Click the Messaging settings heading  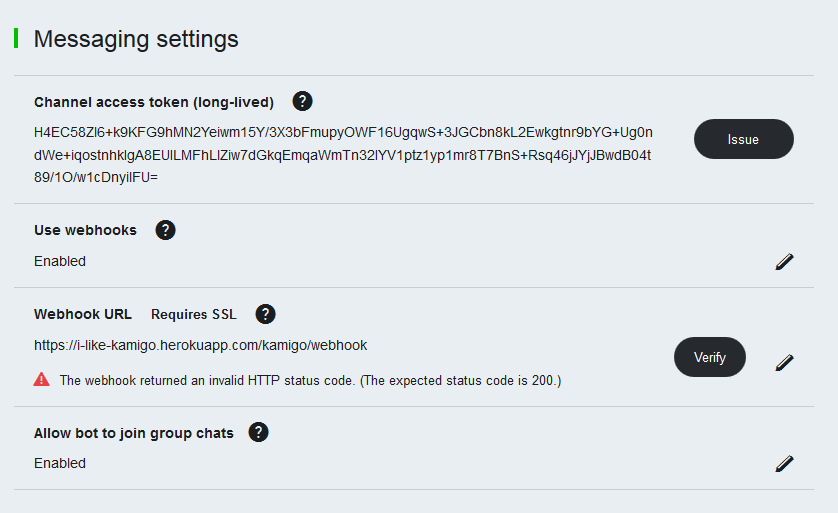point(136,39)
